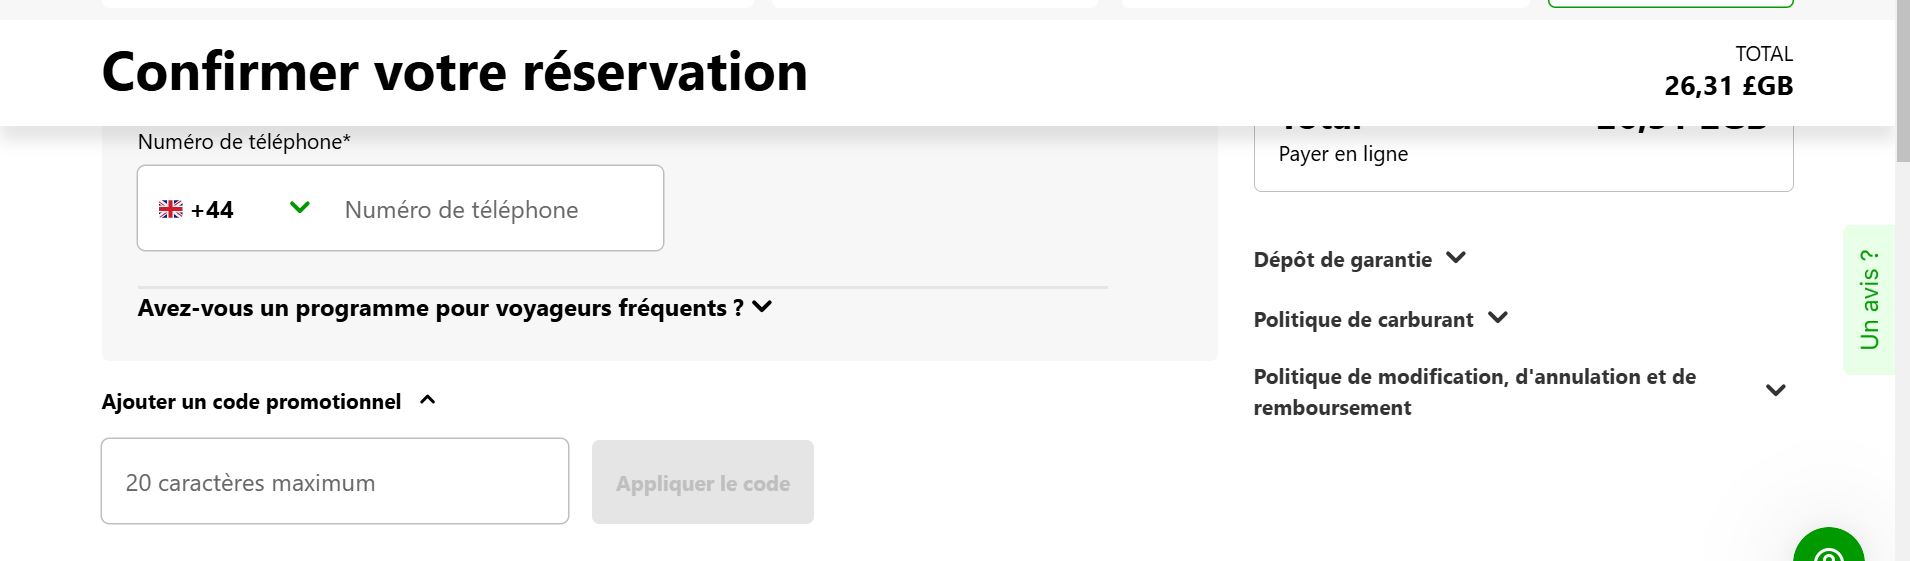Click 'Ajouter un code promotionnel' label
Screen dimensions: 1910x561
[x=251, y=402]
